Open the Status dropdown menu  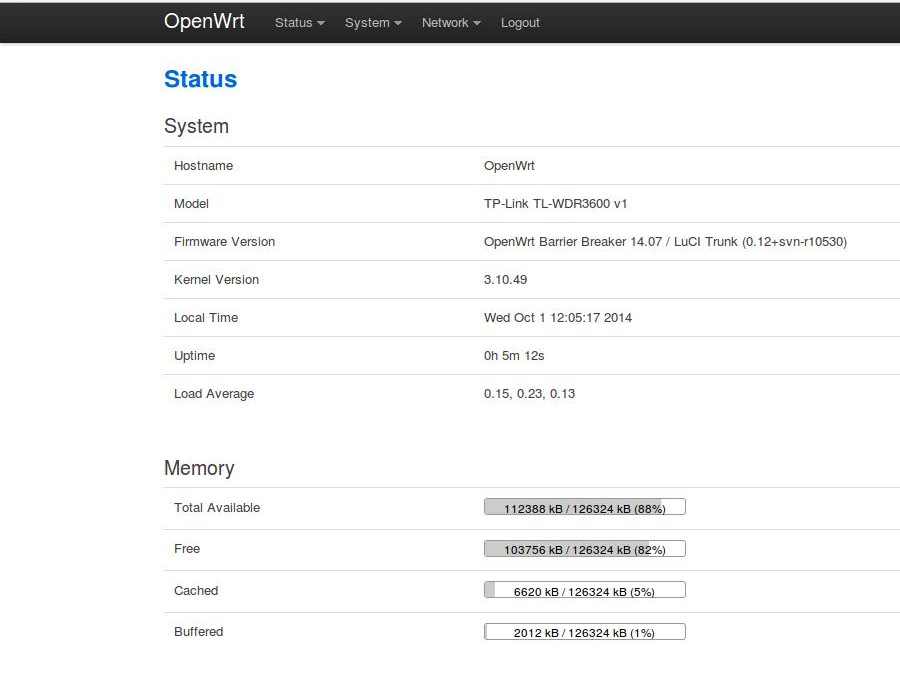tap(293, 22)
